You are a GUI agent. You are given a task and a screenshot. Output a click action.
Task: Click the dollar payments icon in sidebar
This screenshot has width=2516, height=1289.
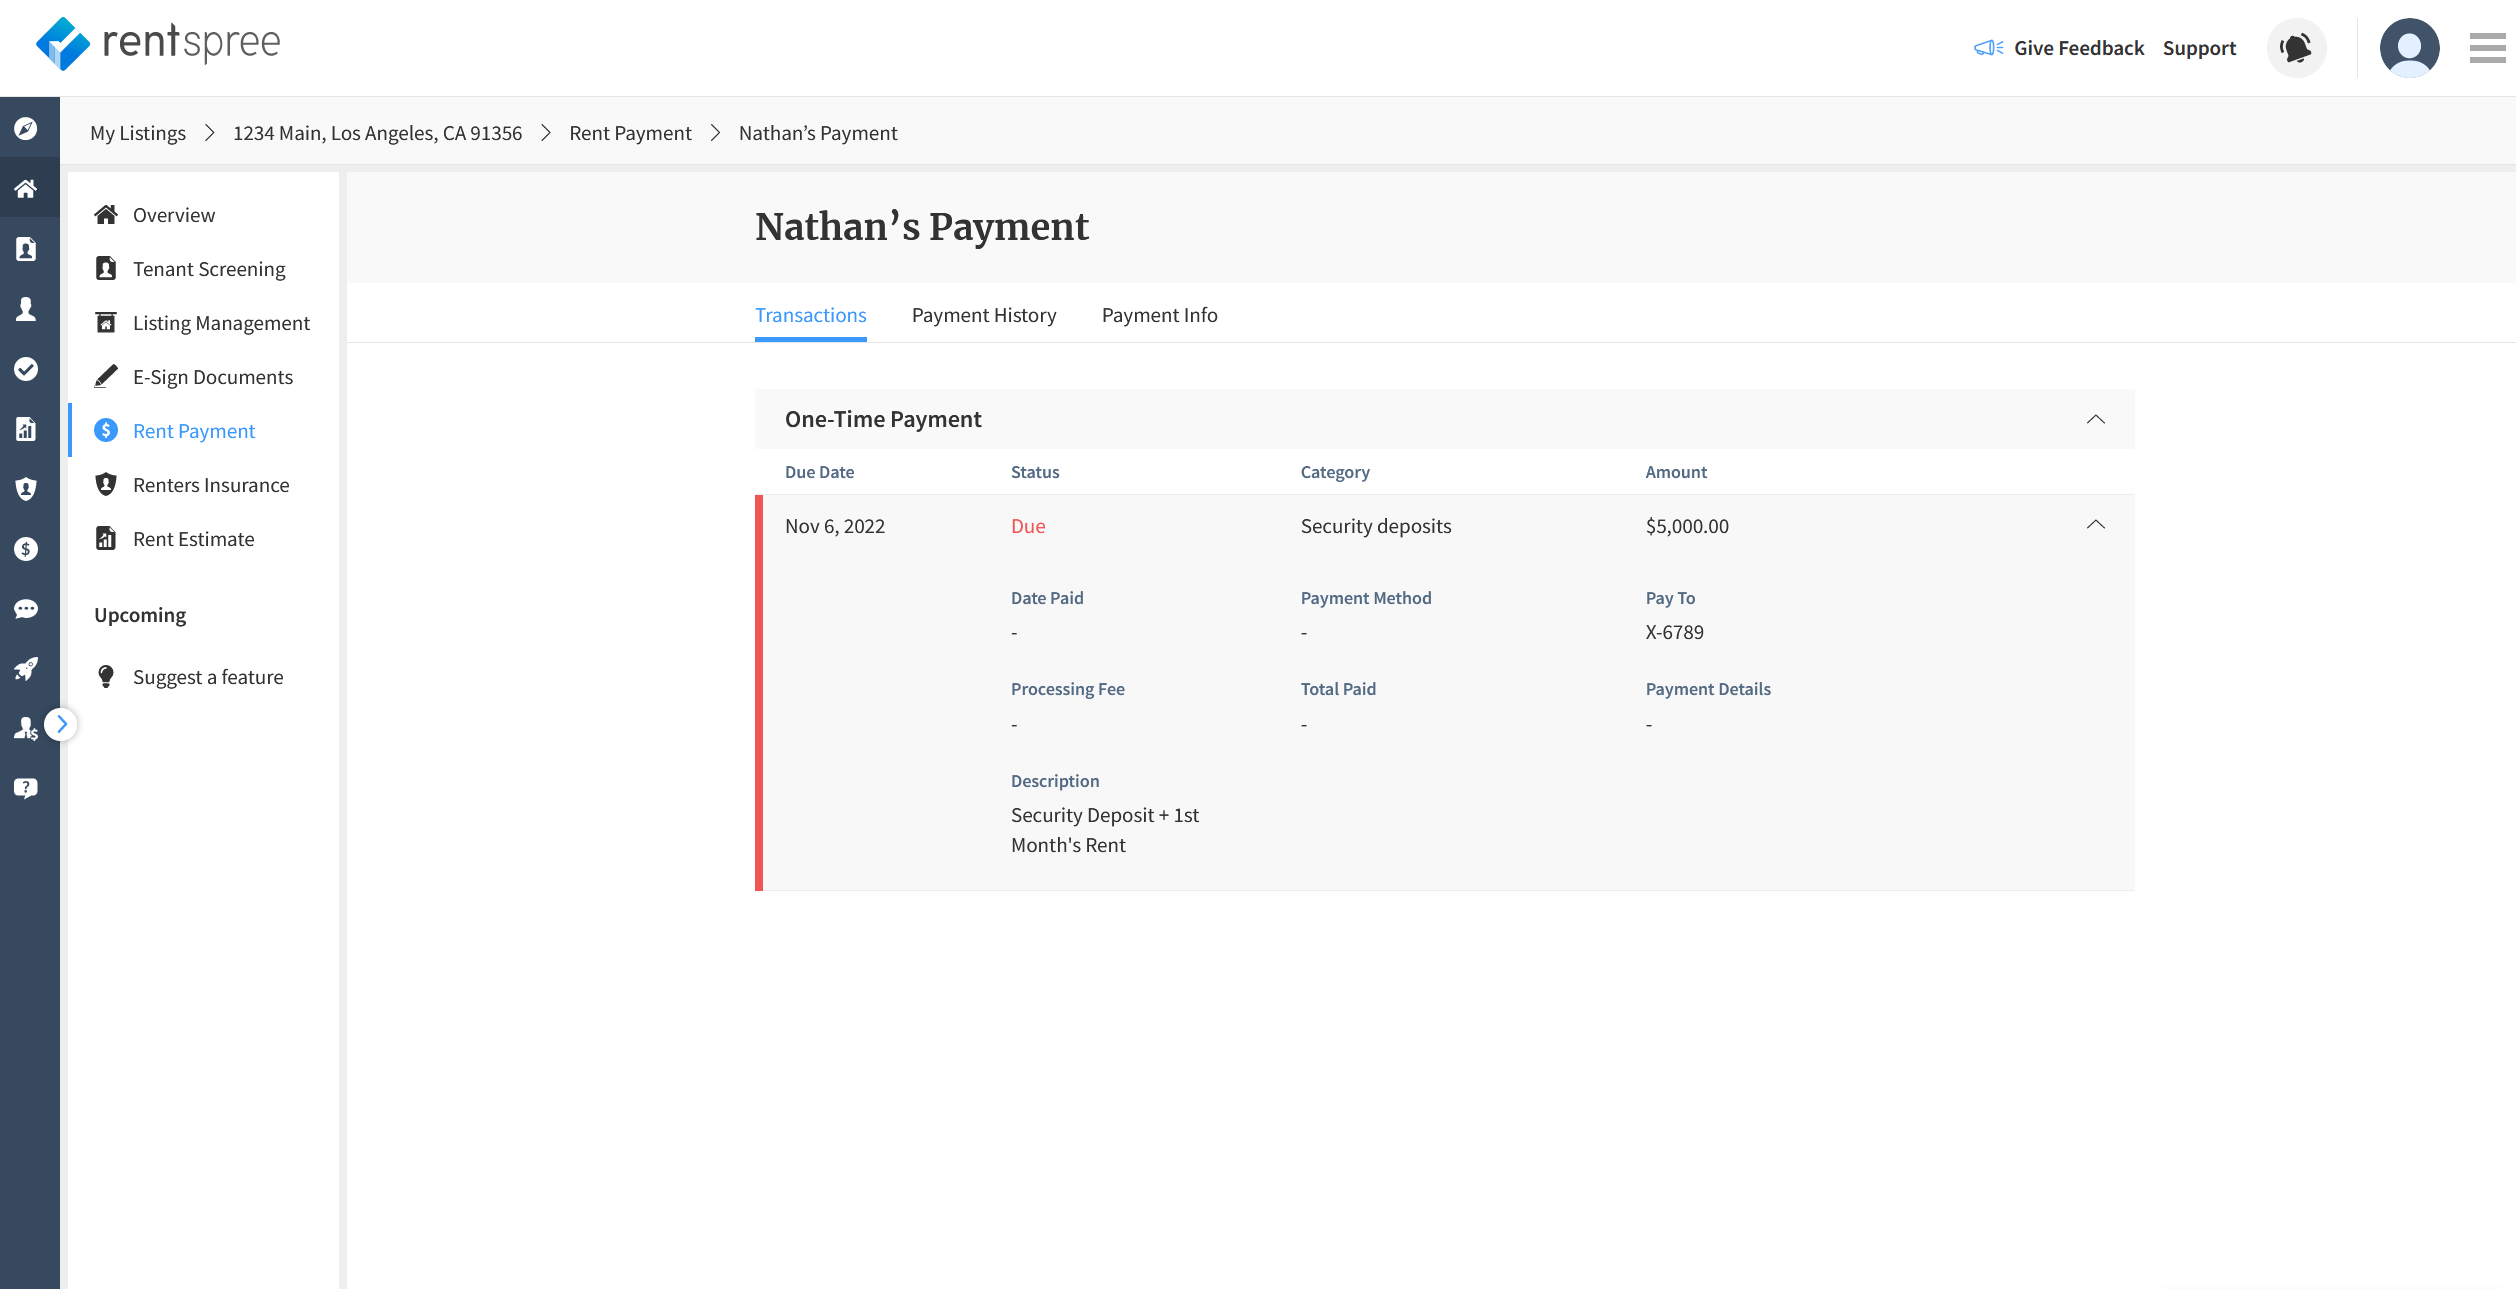[27, 548]
